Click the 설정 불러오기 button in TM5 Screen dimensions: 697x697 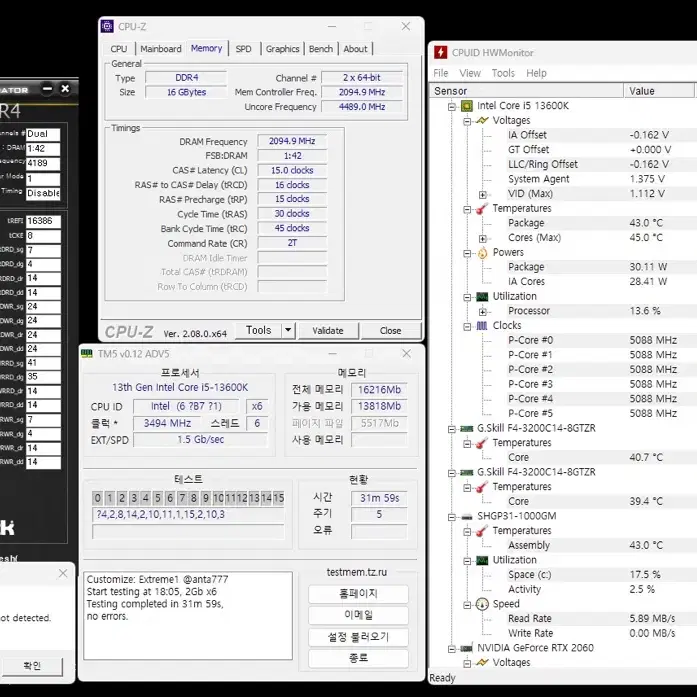point(358,637)
